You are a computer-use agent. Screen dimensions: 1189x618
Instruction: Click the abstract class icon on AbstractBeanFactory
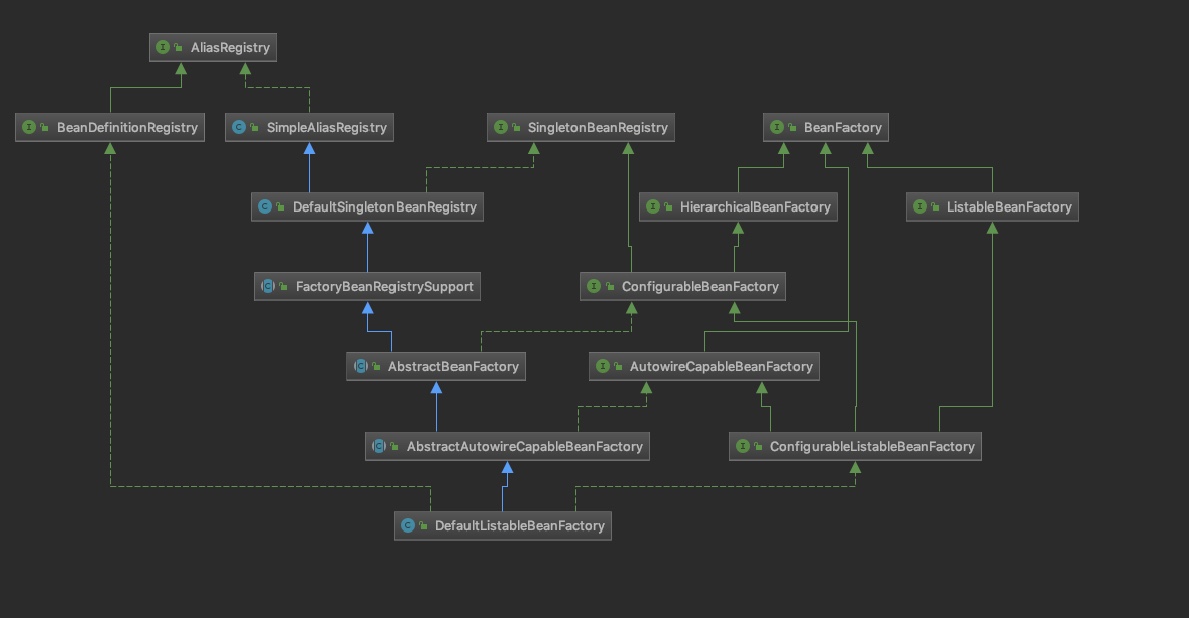[360, 366]
